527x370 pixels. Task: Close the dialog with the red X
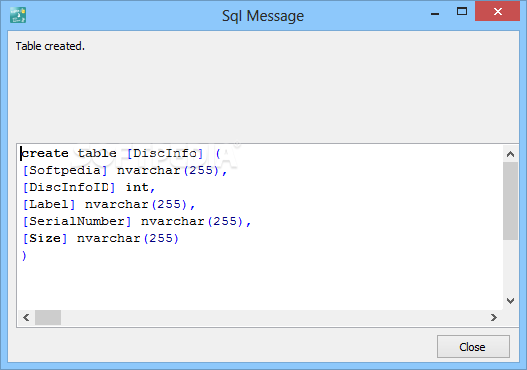point(497,11)
